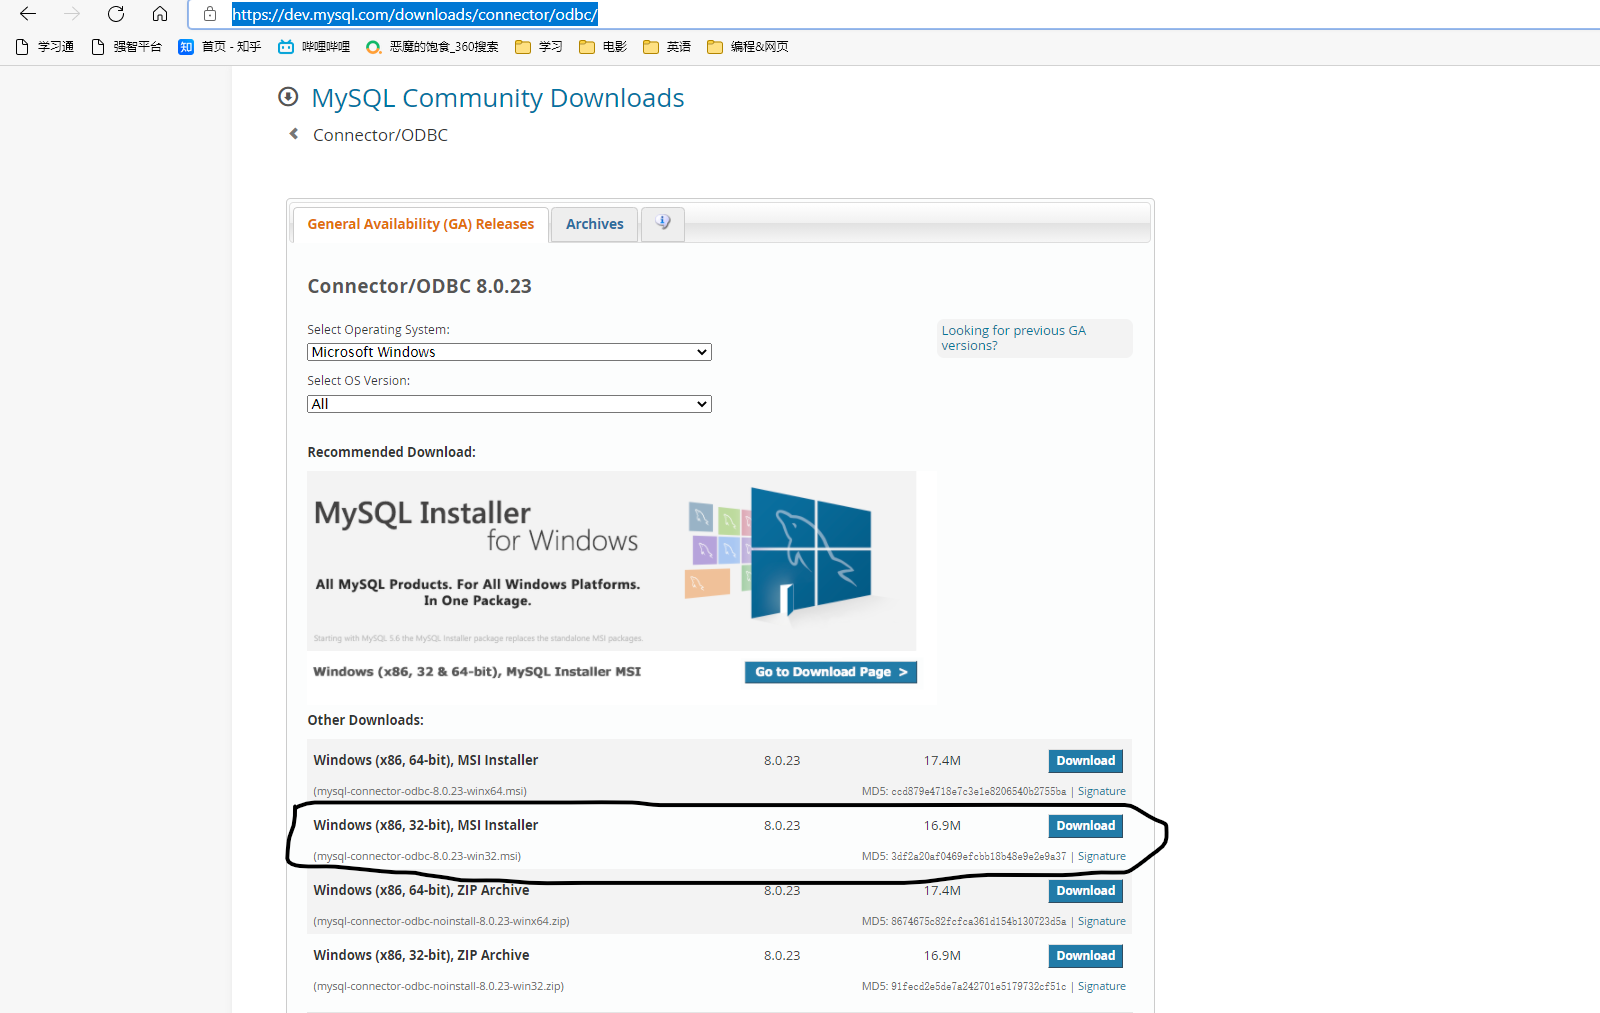Open the 首页 - 知乎 bookmark
The image size is (1600, 1013).
(x=220, y=47)
